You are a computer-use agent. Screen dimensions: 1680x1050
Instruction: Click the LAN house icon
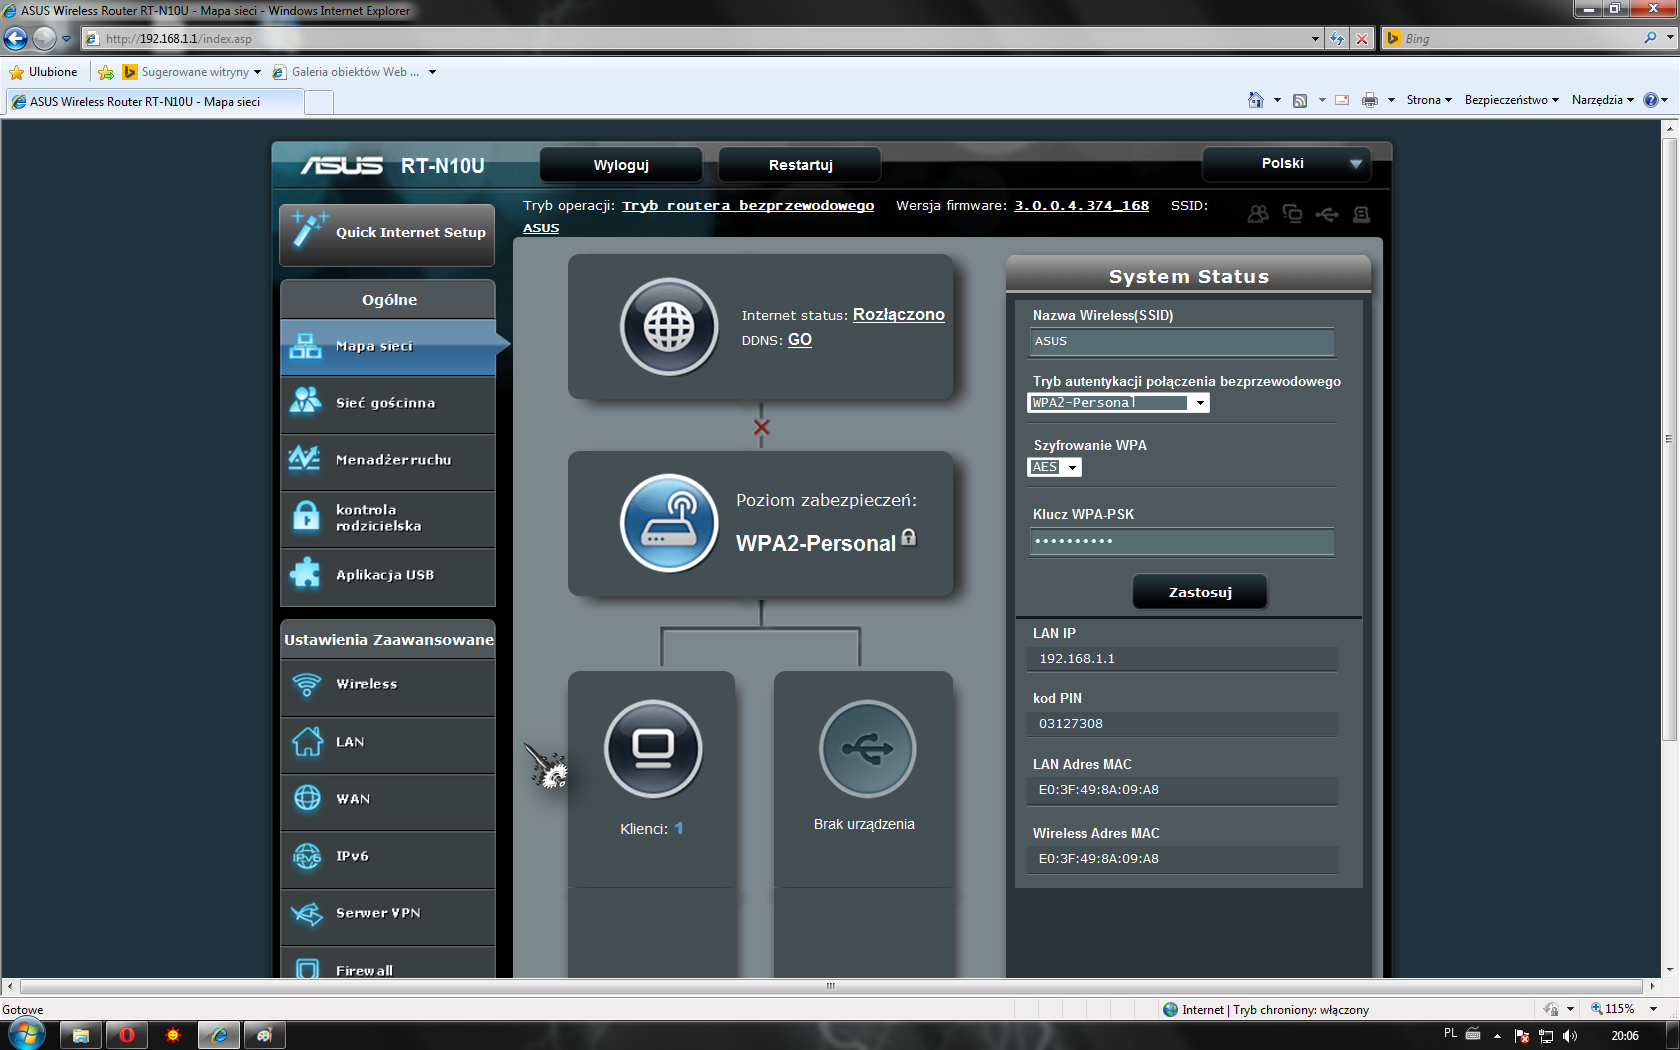pos(307,742)
